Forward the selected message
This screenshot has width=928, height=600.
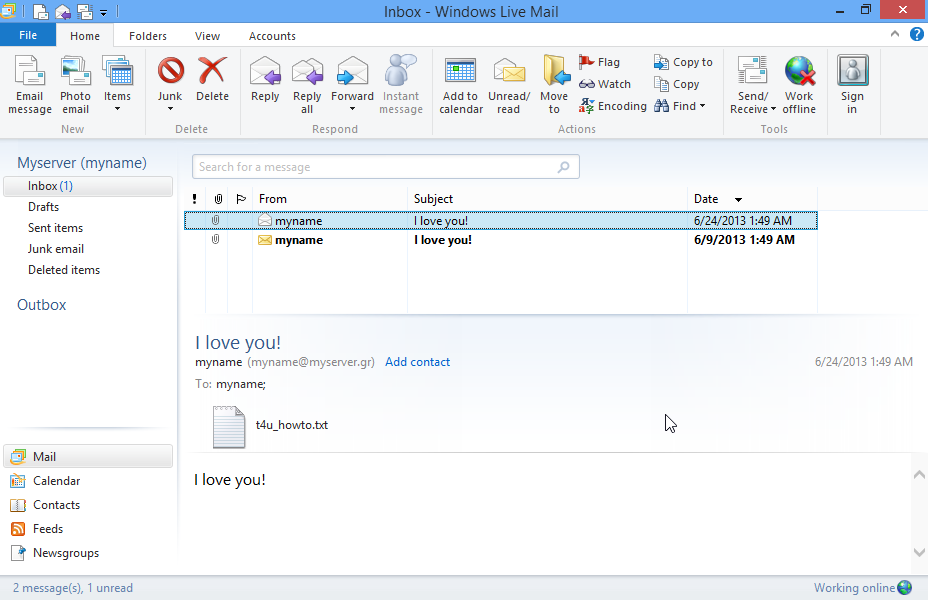[352, 79]
